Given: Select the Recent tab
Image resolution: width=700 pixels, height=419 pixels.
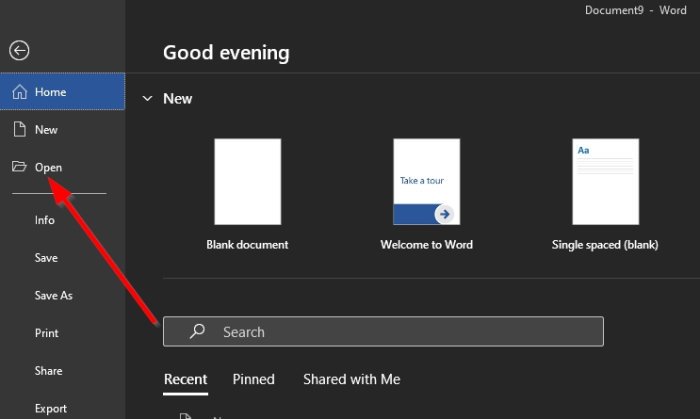Looking at the screenshot, I should coord(185,379).
